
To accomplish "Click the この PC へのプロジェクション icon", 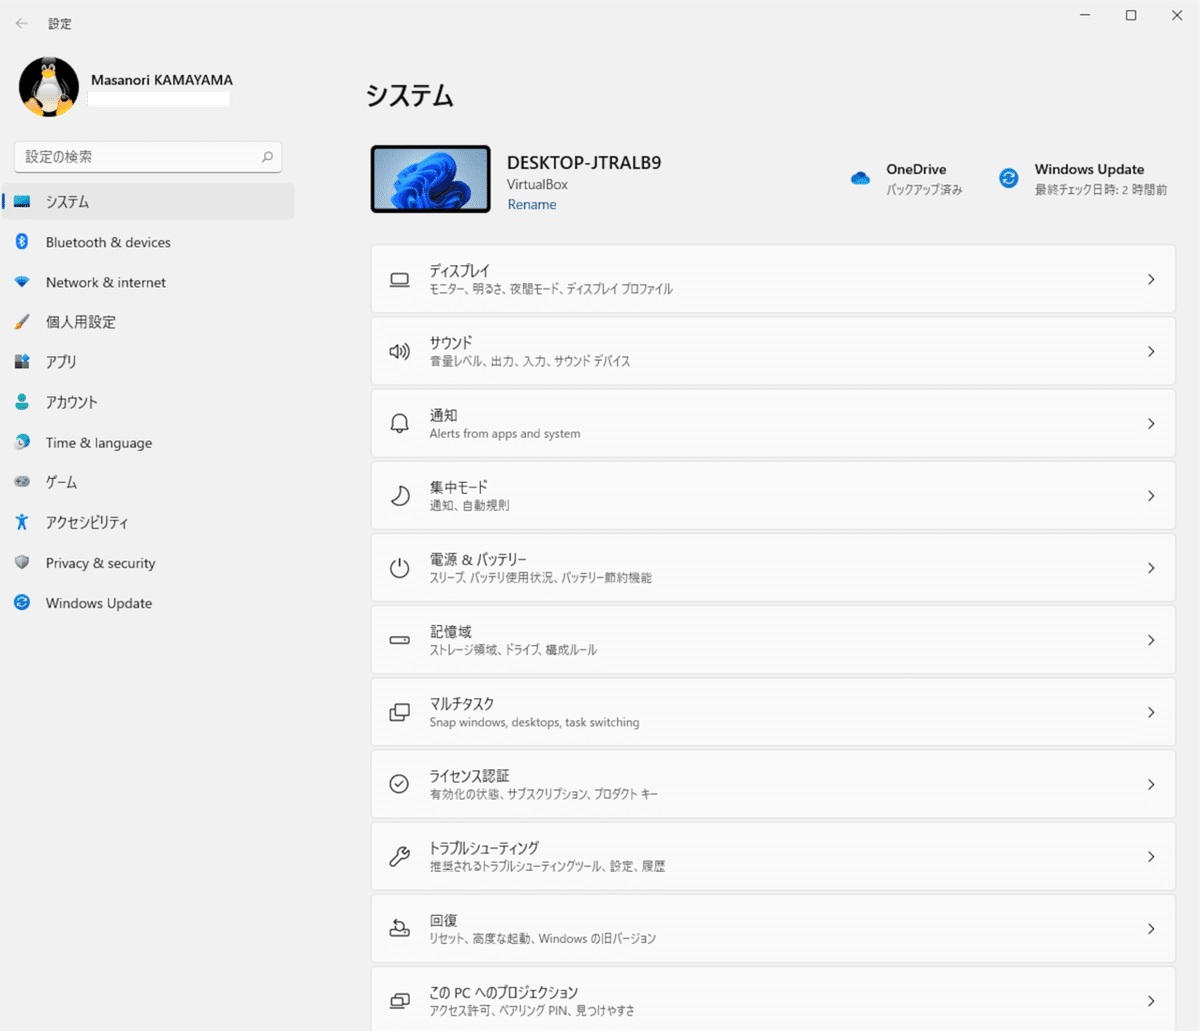I will [x=399, y=1000].
